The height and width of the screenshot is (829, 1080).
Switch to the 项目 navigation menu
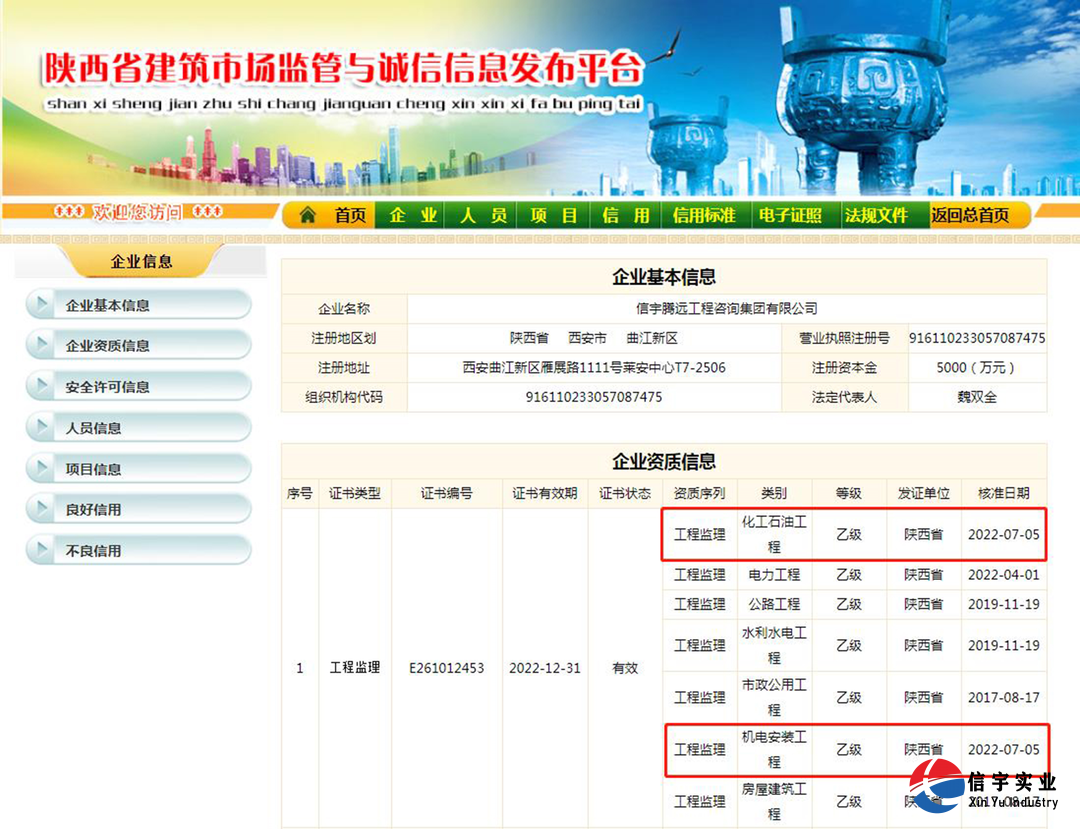[554, 216]
